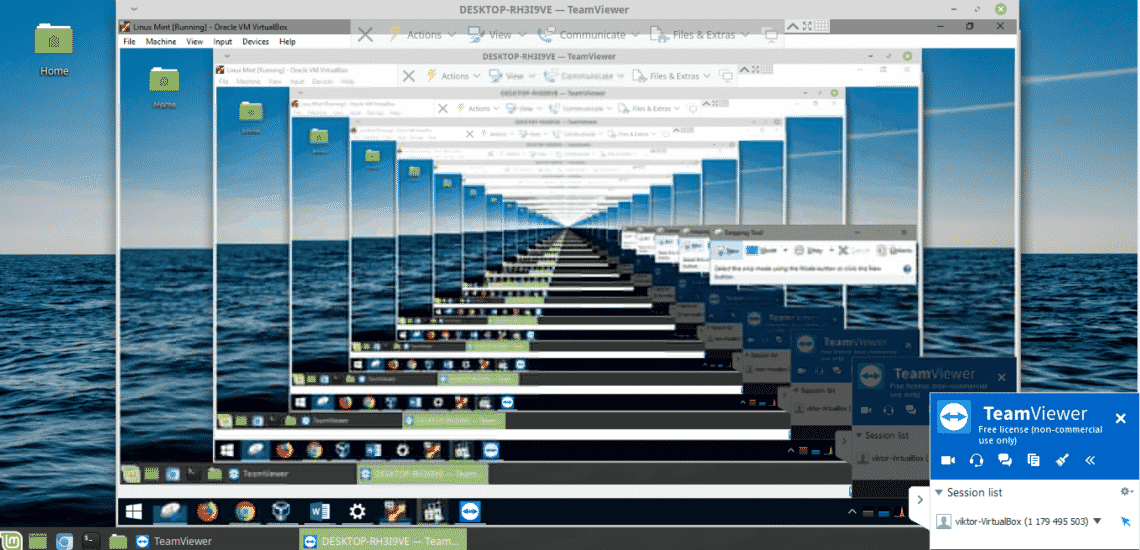Toggle fullscreen icon on outermost TeamViewer toolbar
Screen dimensions: 1140x550
click(x=805, y=25)
